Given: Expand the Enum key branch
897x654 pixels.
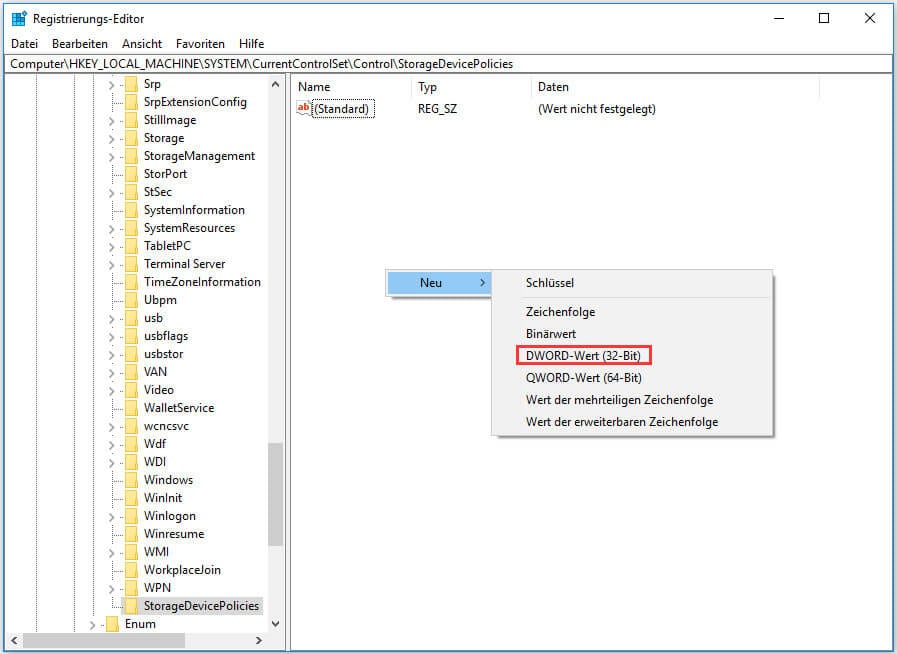Looking at the screenshot, I should point(92,624).
